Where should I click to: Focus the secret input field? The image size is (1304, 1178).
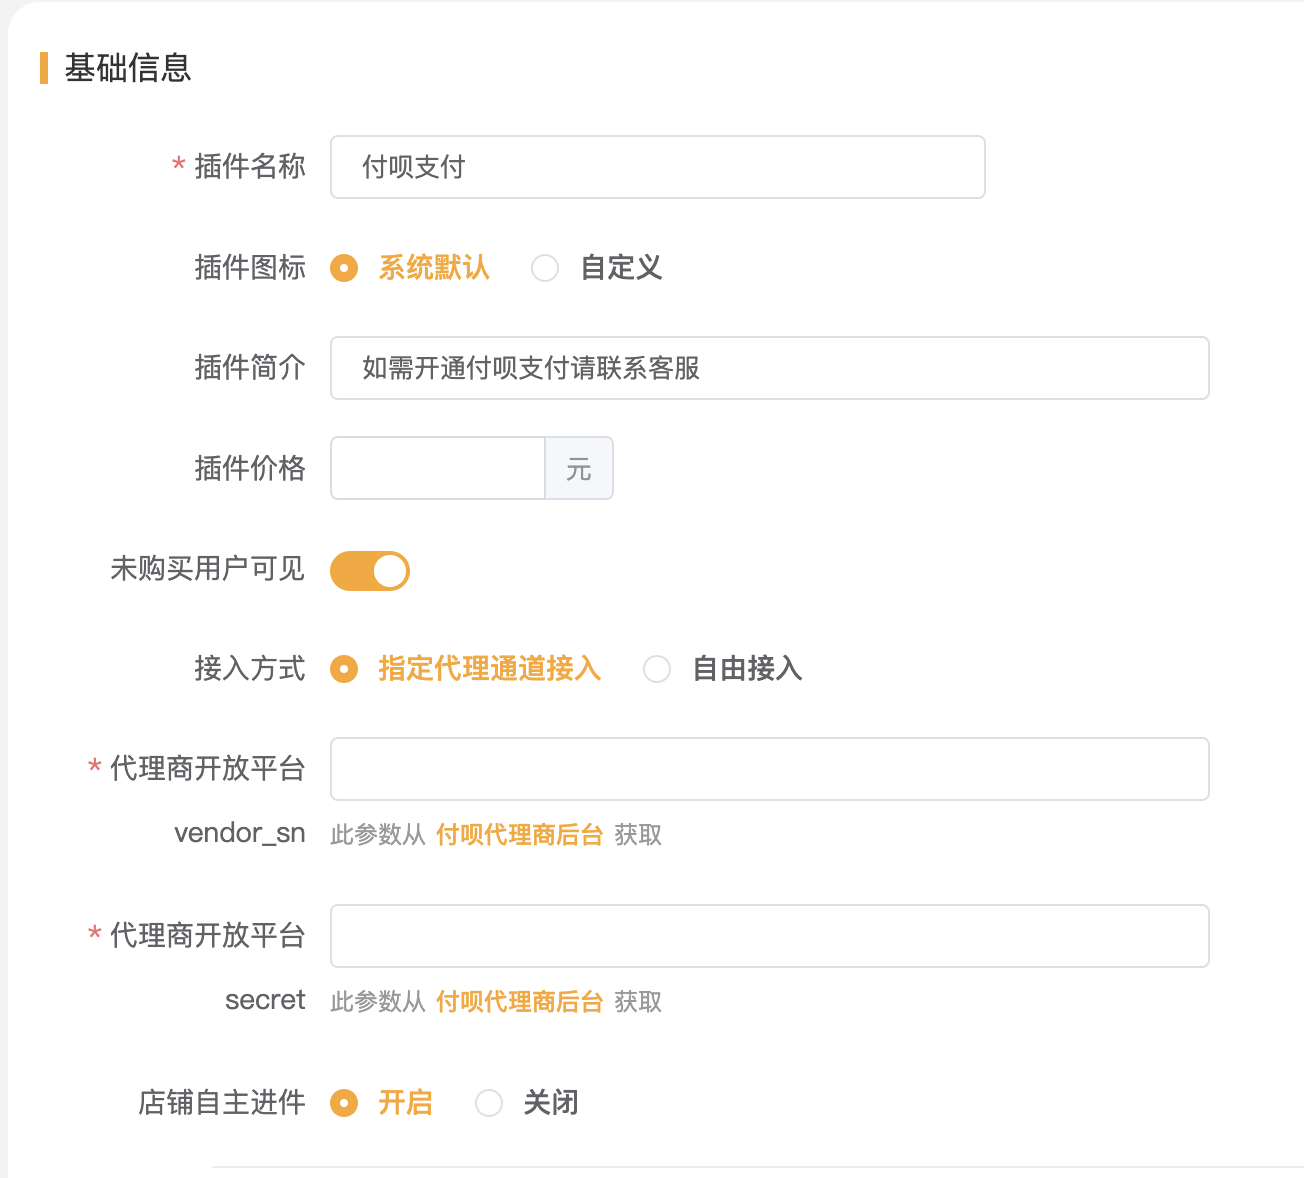(769, 936)
